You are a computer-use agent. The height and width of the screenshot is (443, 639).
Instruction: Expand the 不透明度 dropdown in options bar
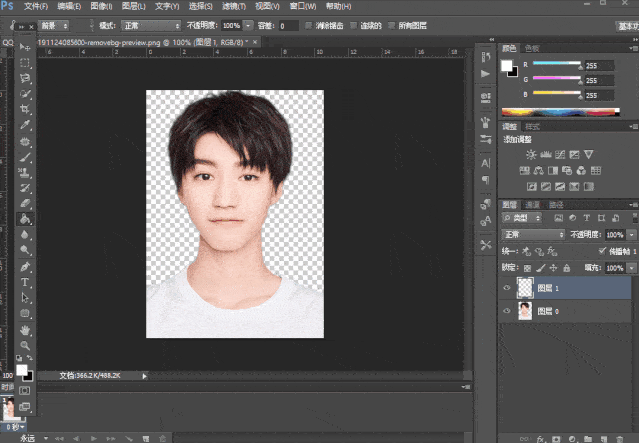248,25
